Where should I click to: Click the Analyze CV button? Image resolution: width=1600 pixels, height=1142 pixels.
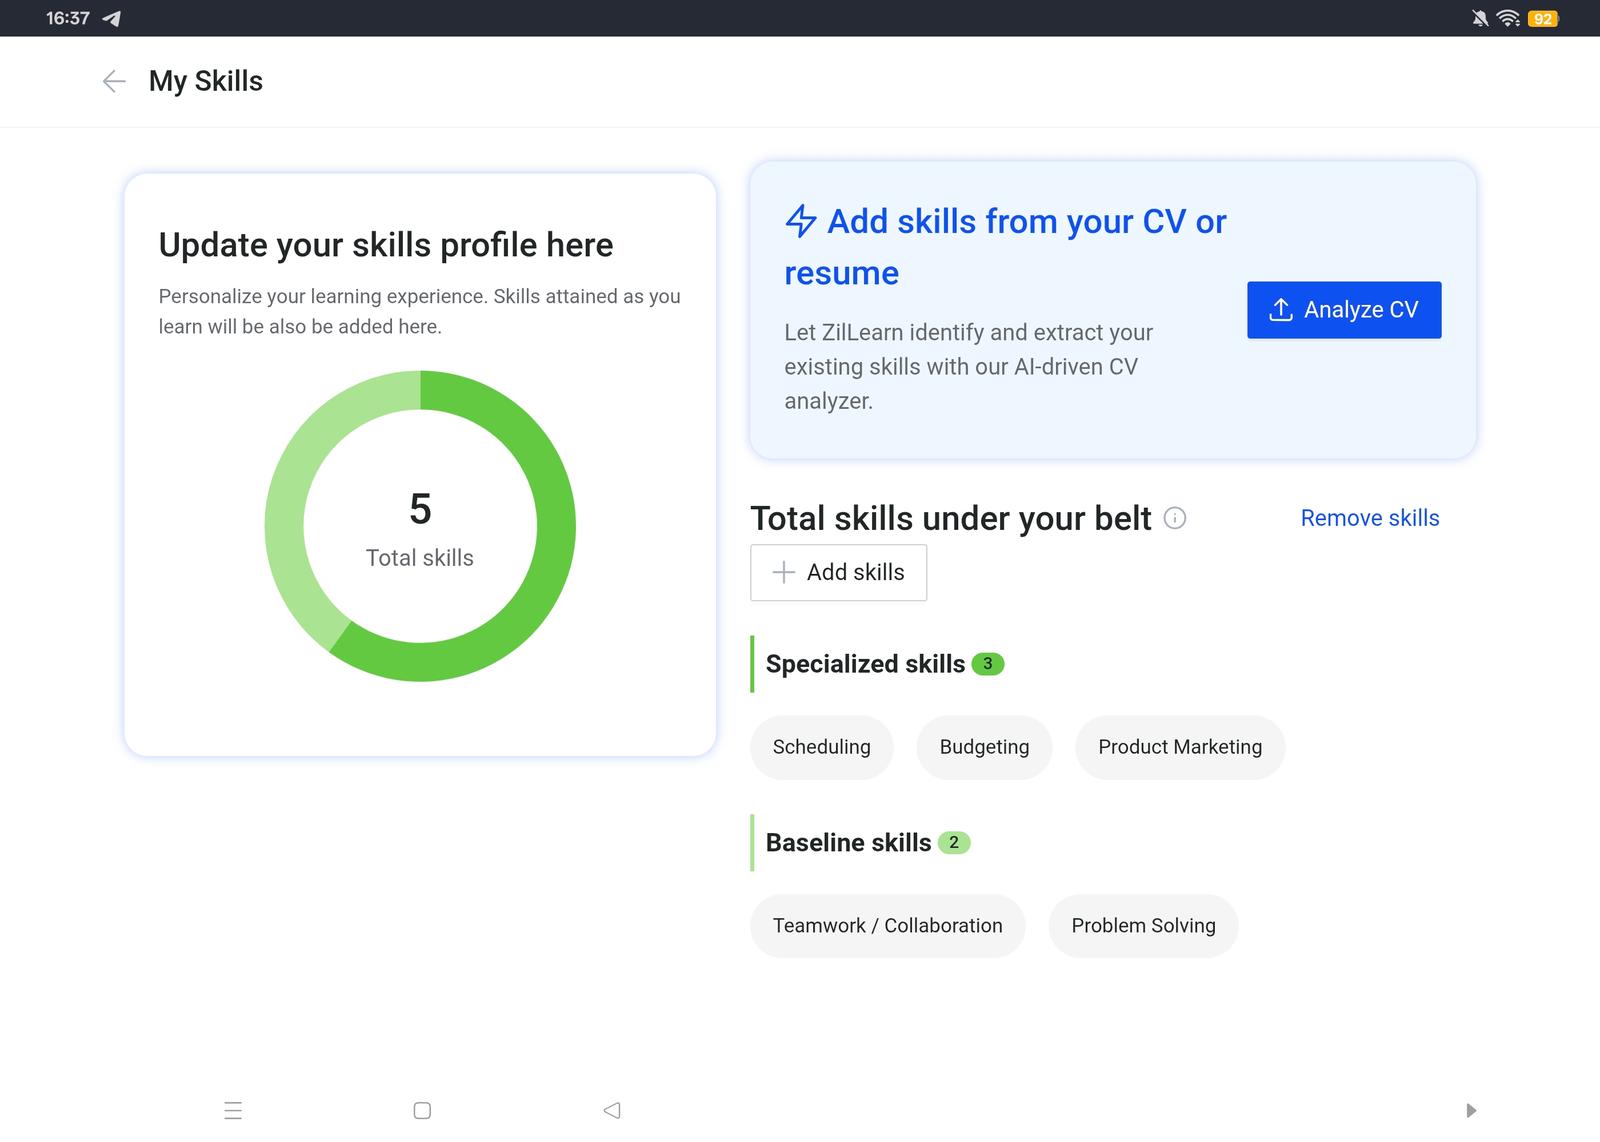click(1343, 310)
